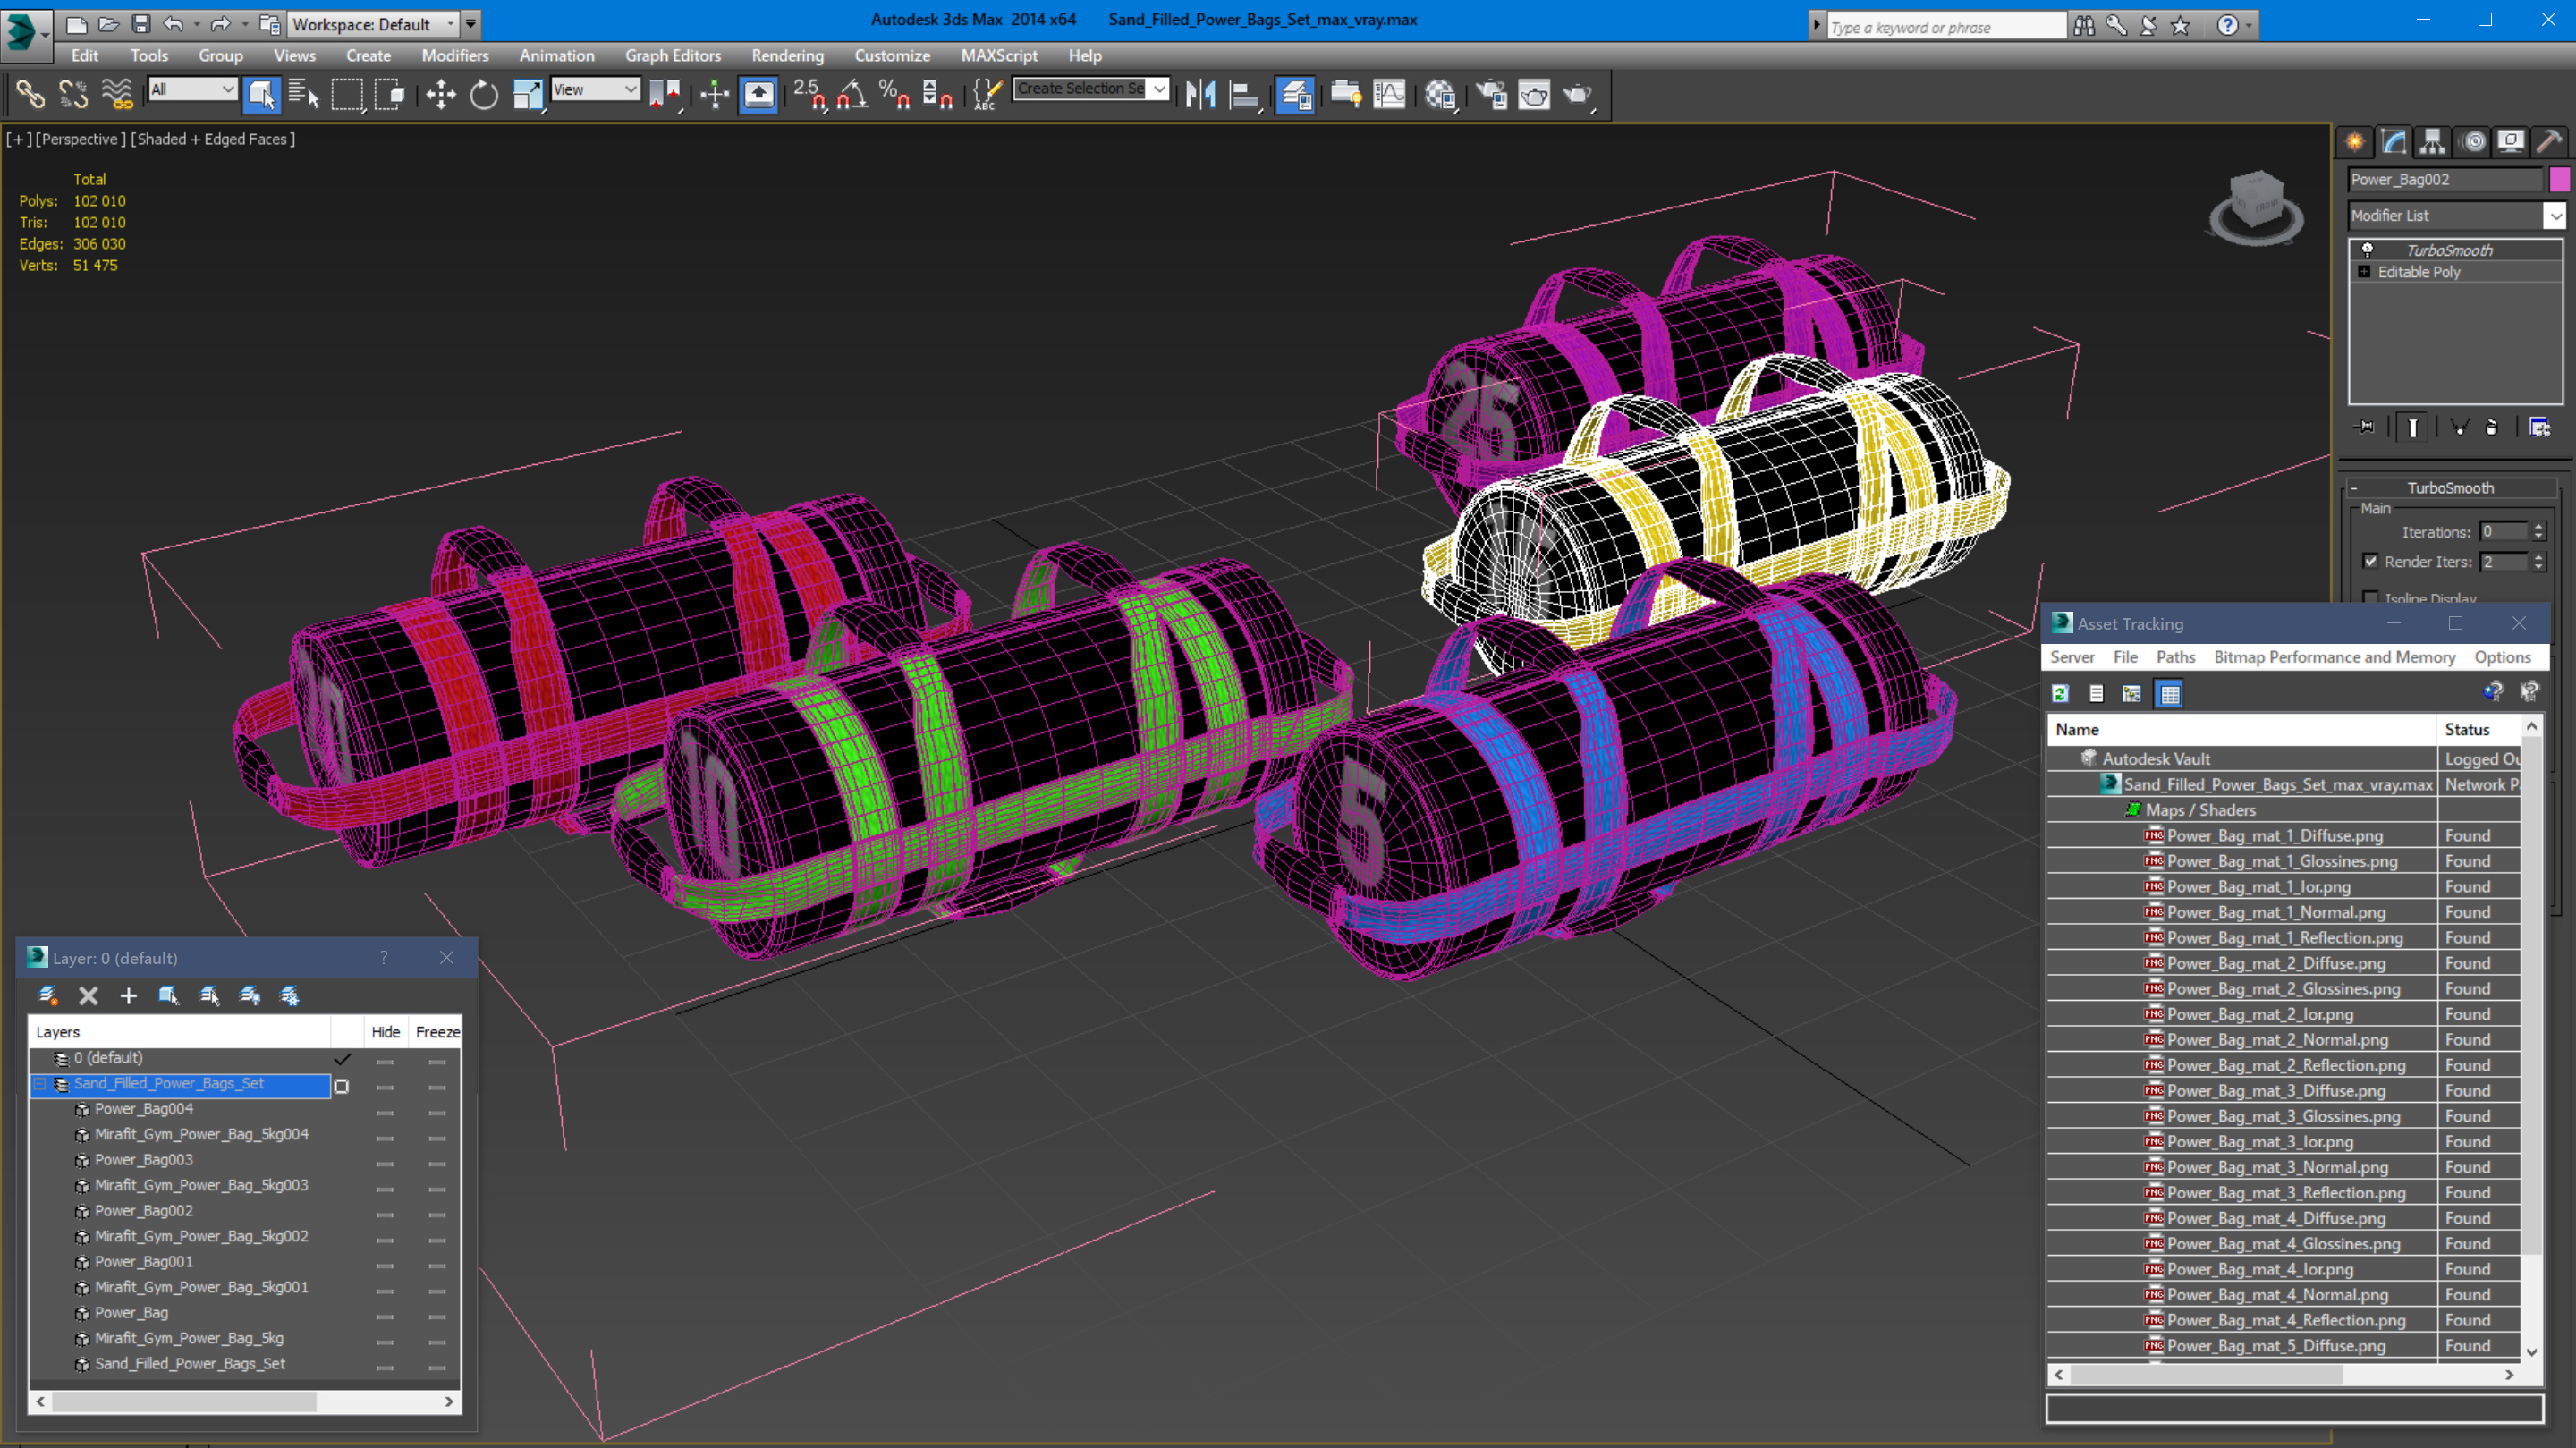Open Render Setup icon

1491,95
